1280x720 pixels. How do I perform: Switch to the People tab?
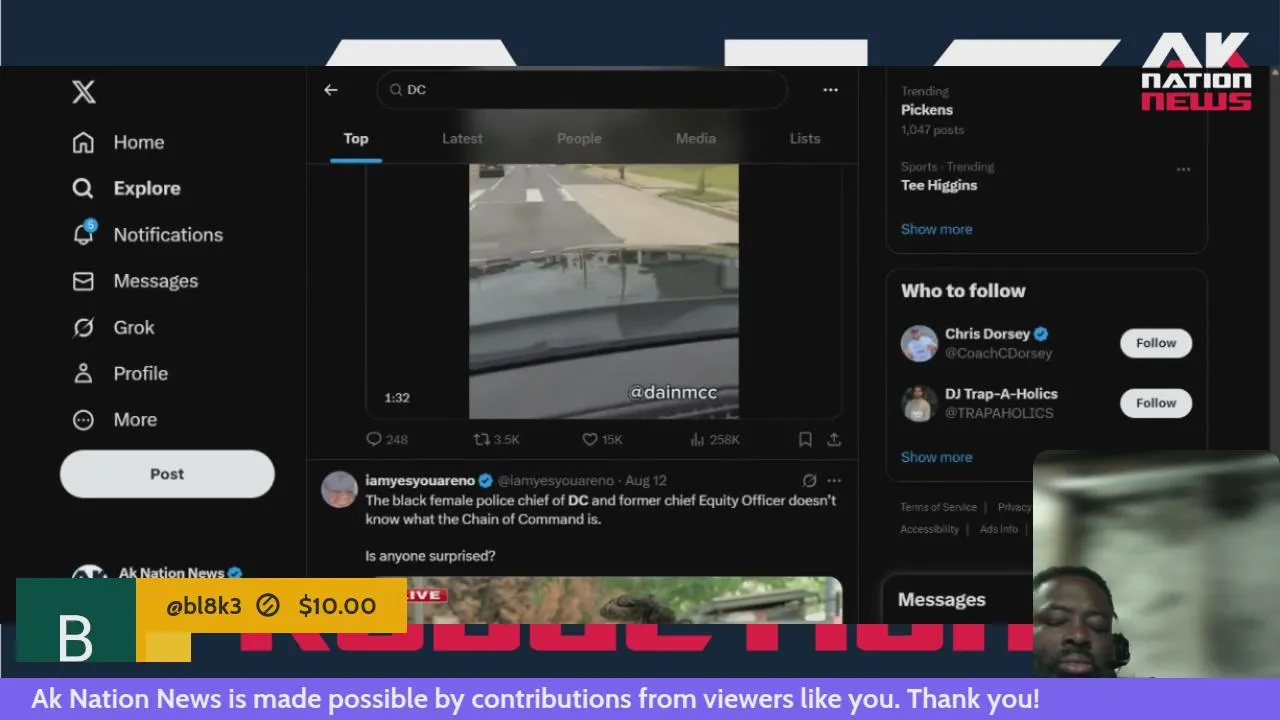click(x=579, y=139)
